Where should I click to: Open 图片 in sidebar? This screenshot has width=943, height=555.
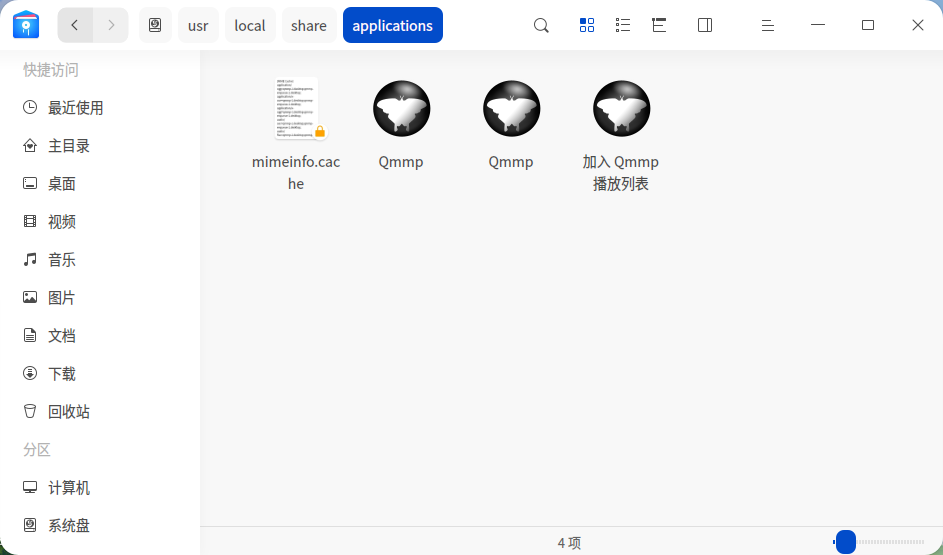100,297
